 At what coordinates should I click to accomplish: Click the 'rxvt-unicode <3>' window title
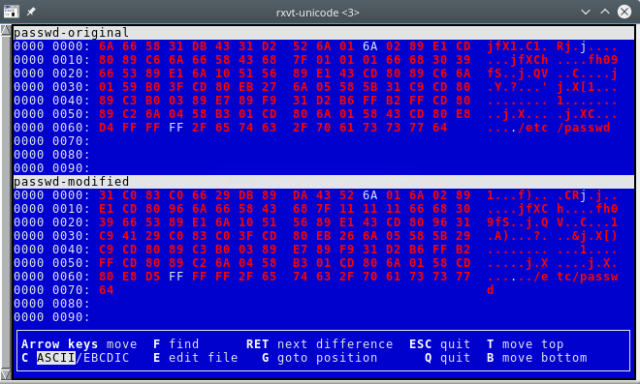click(x=318, y=13)
